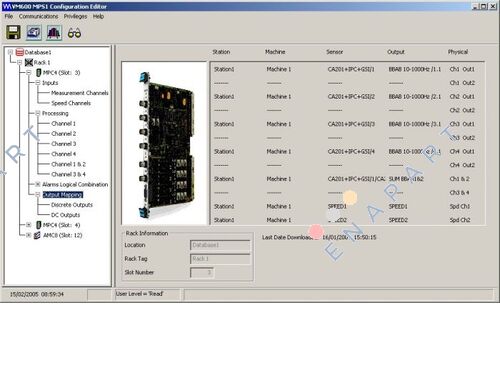Click output cell SPEED2
The image size is (500, 375).
[x=398, y=220]
